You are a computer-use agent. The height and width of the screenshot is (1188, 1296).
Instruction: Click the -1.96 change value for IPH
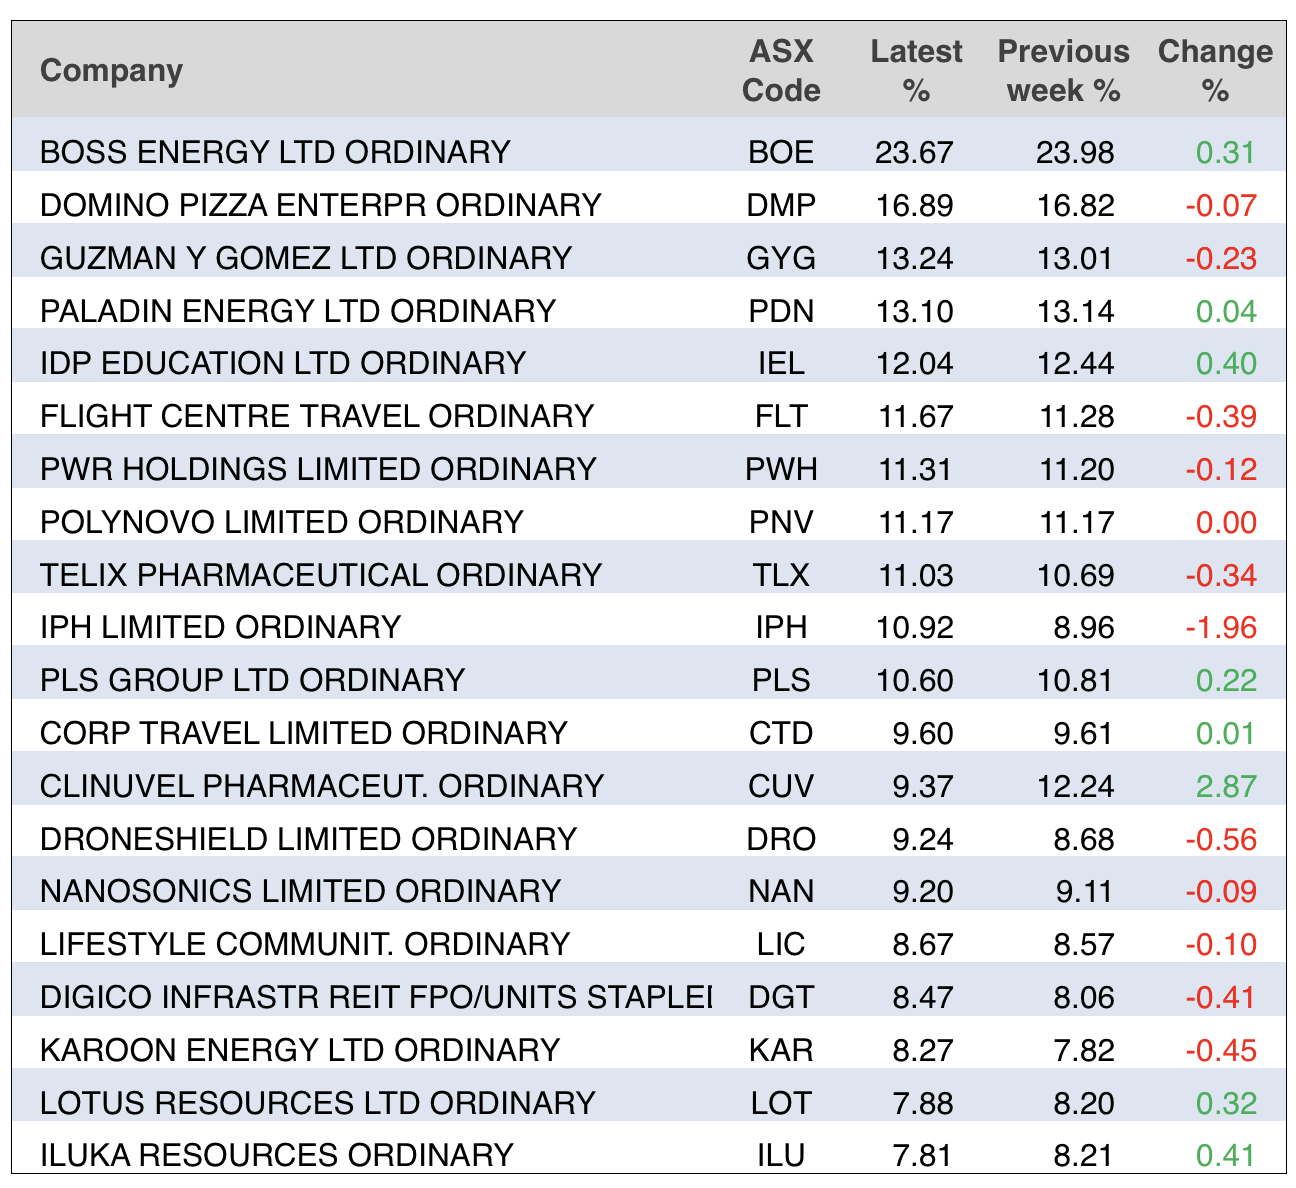1221,628
